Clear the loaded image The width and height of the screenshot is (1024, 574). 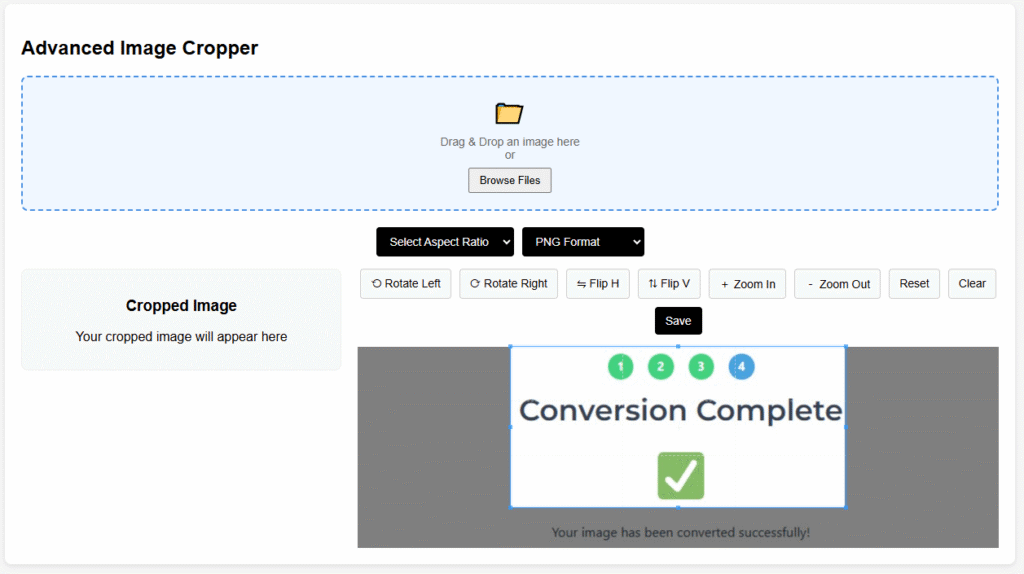(x=972, y=284)
